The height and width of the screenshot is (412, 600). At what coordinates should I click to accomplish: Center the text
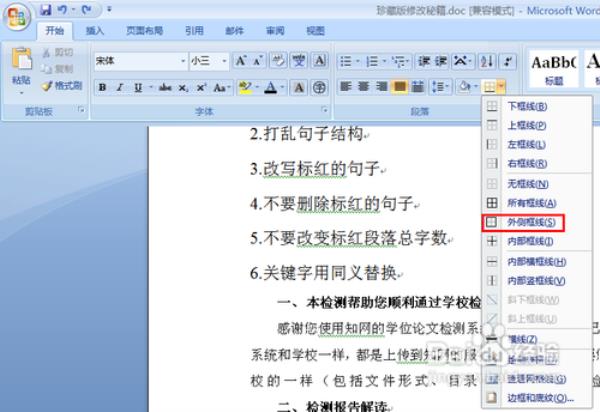coord(364,87)
